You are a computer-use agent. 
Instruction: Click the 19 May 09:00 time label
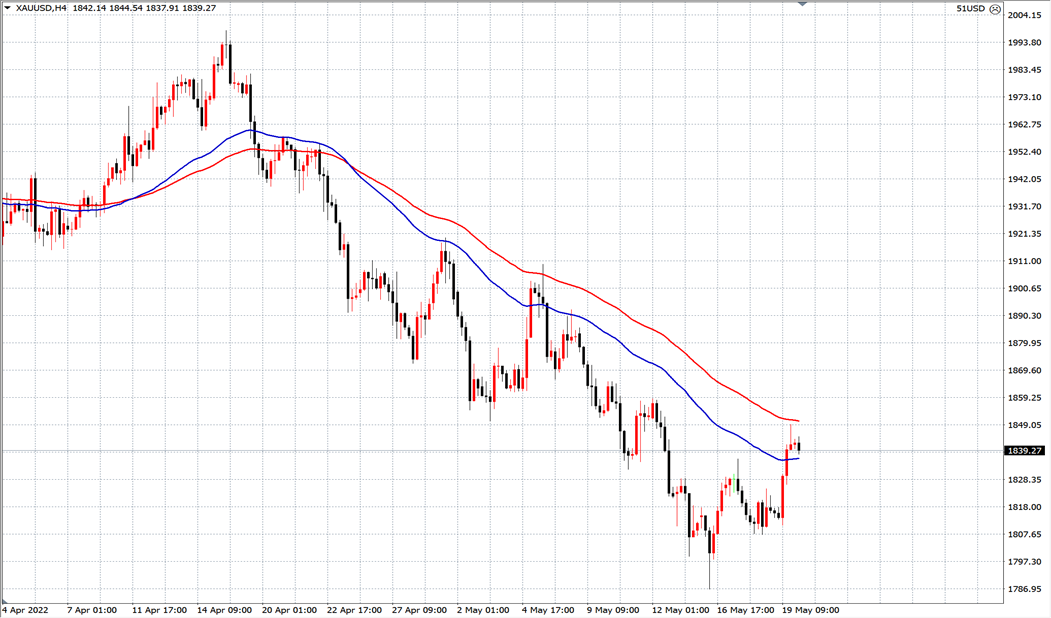(x=810, y=609)
